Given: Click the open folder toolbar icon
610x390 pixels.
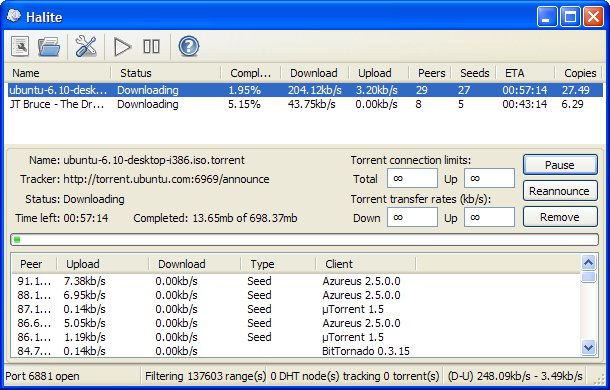Looking at the screenshot, I should tap(49, 47).
